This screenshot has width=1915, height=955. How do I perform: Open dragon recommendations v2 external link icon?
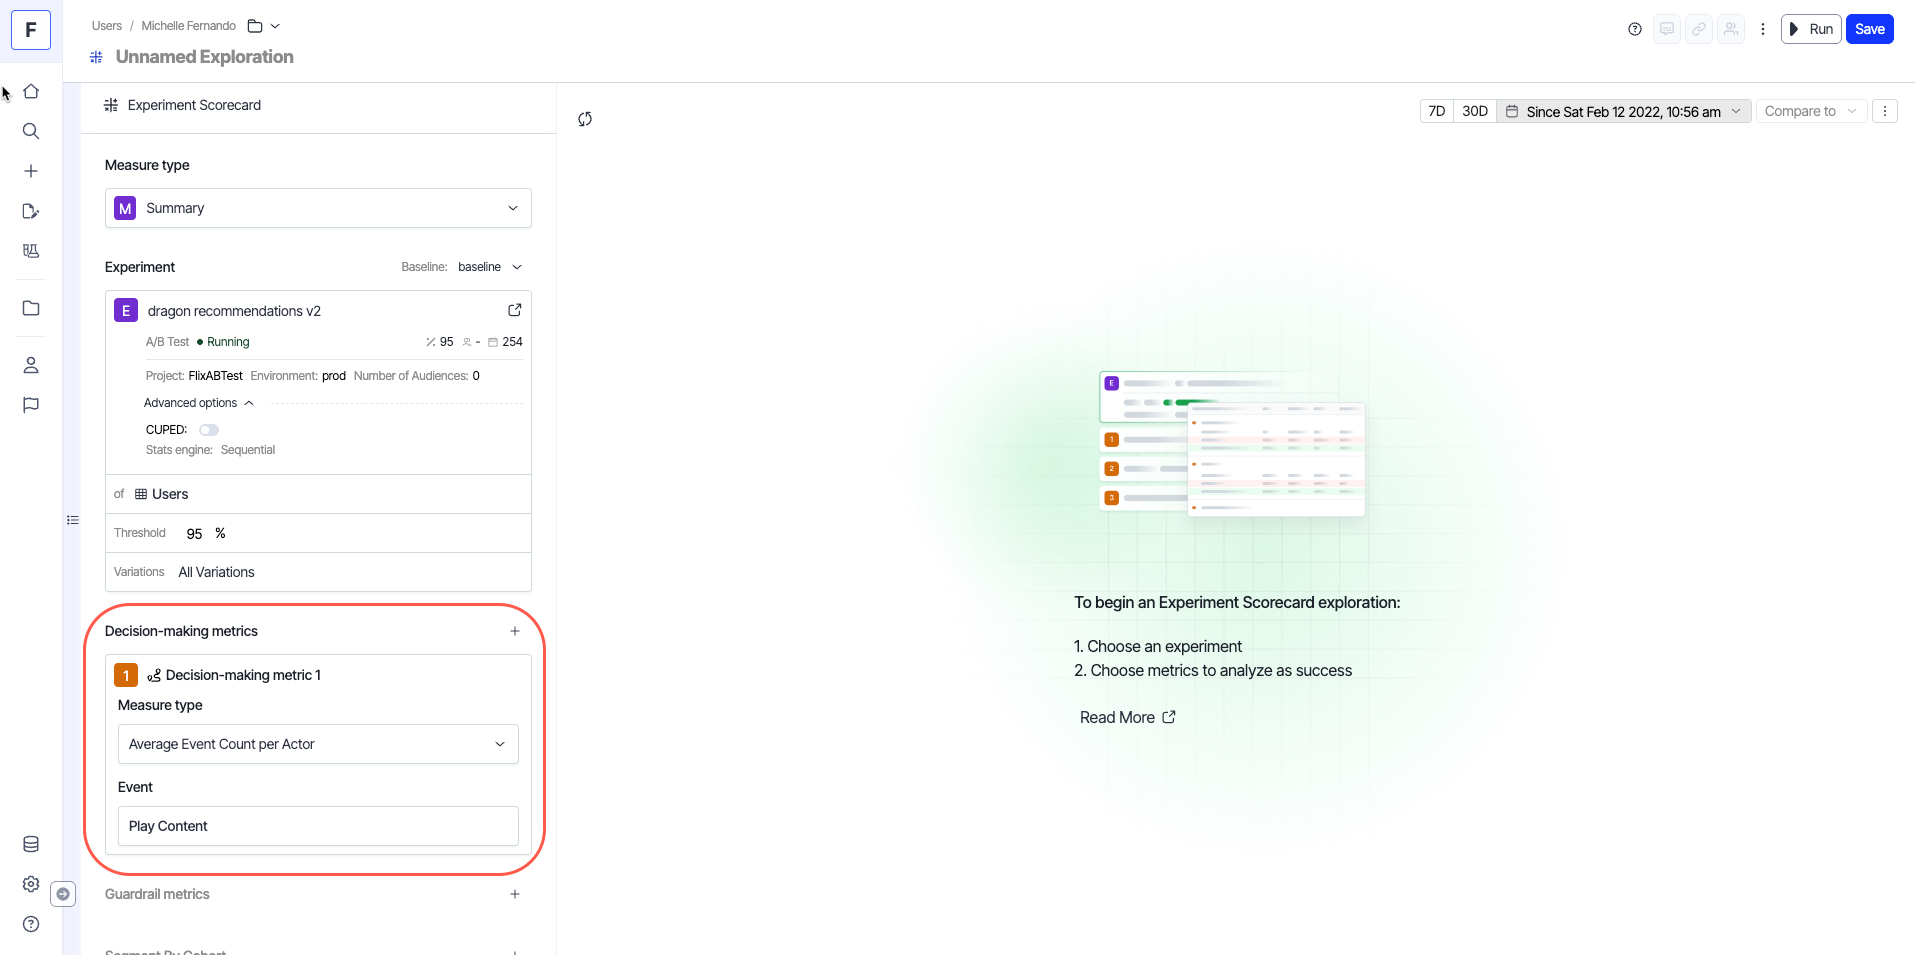(x=514, y=310)
